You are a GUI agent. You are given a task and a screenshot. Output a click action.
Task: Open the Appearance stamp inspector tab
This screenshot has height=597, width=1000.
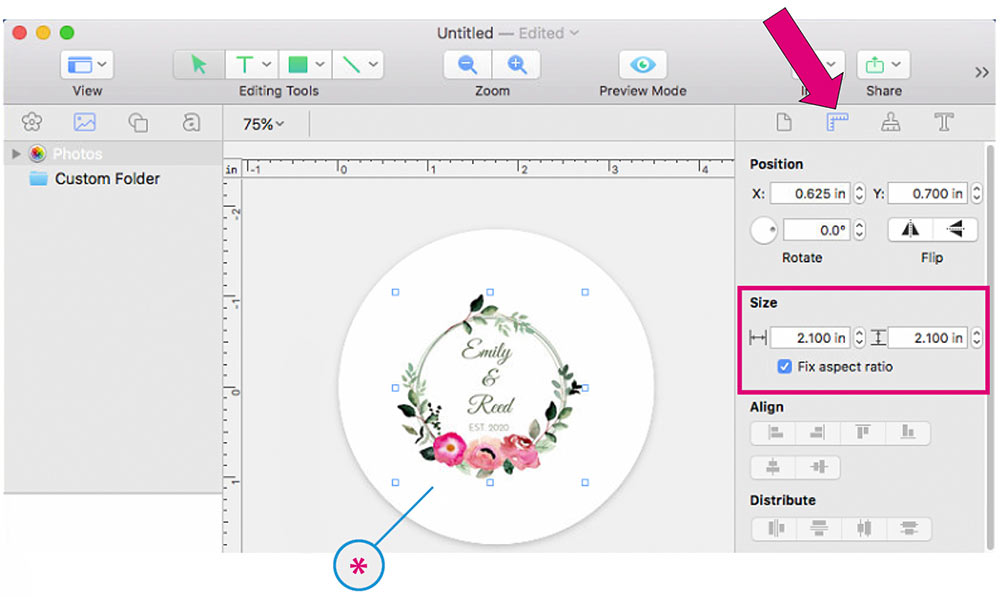point(890,122)
